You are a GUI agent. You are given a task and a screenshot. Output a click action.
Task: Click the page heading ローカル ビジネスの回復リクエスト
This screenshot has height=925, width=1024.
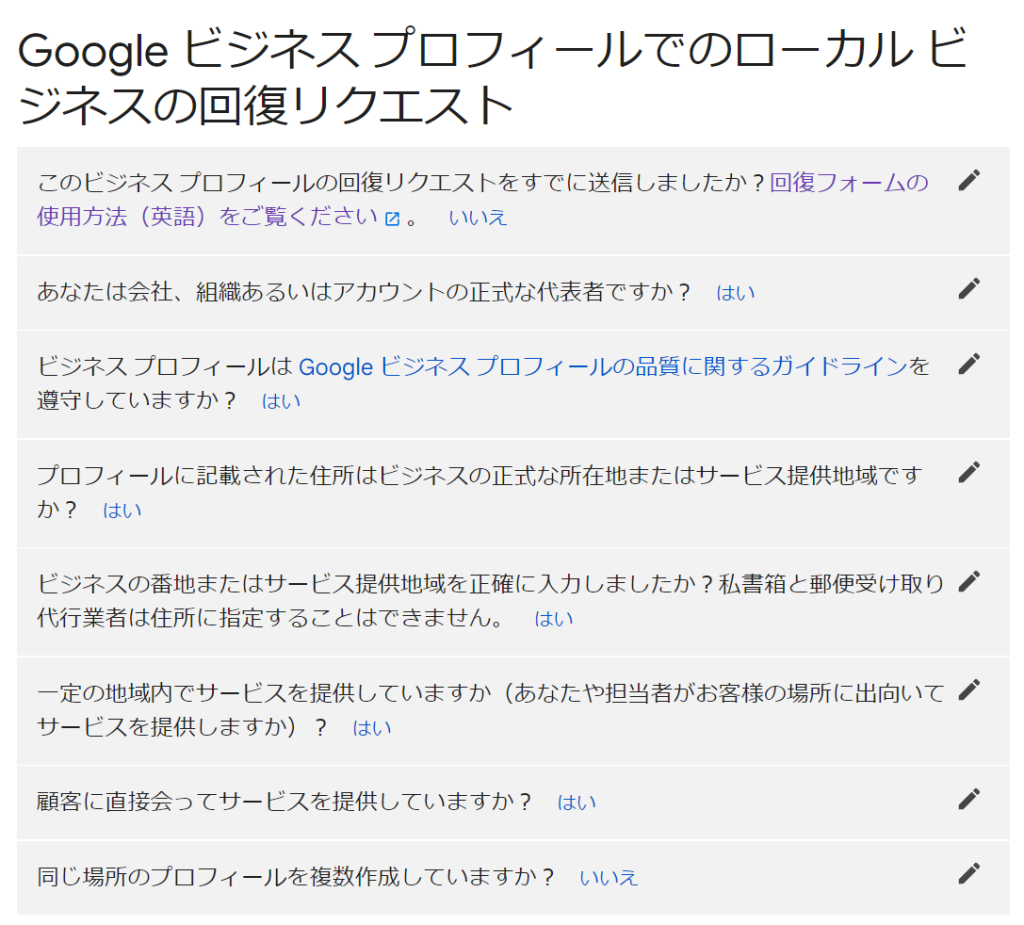coord(490,78)
